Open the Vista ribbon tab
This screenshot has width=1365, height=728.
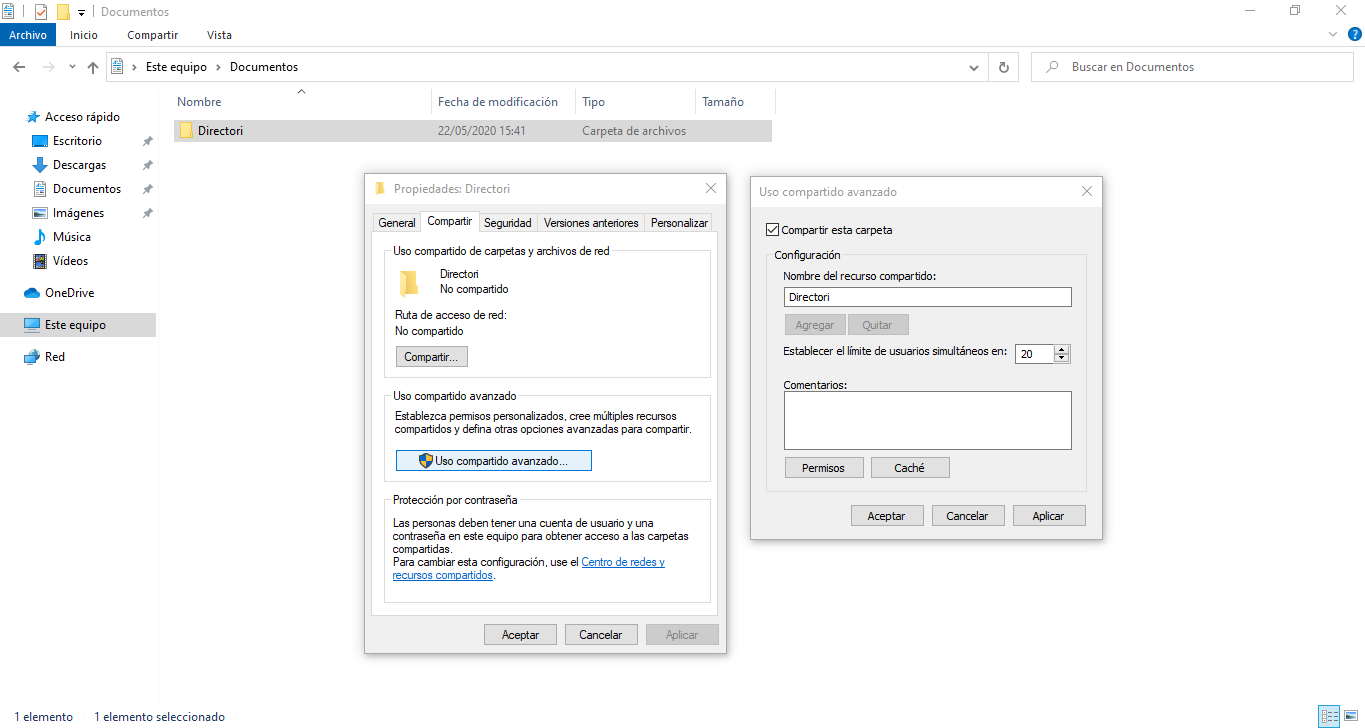pyautogui.click(x=219, y=35)
